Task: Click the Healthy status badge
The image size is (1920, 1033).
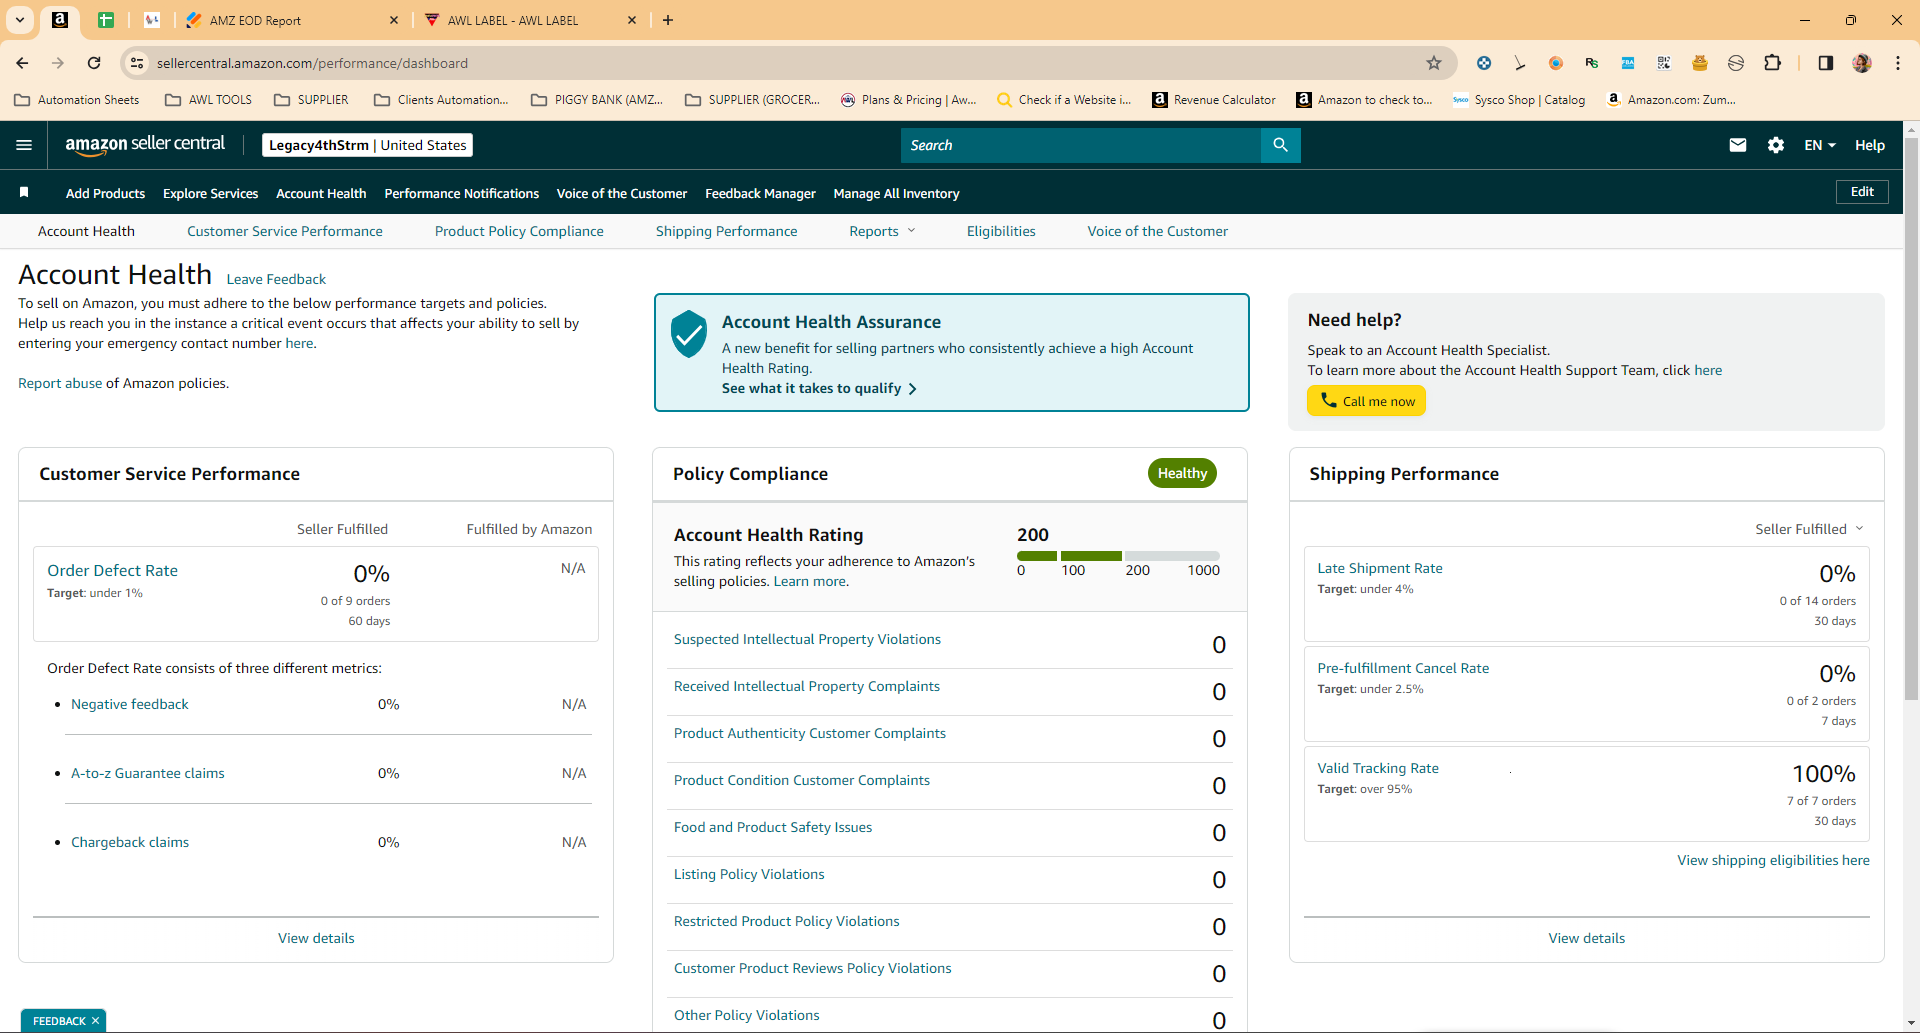Action: 1182,473
